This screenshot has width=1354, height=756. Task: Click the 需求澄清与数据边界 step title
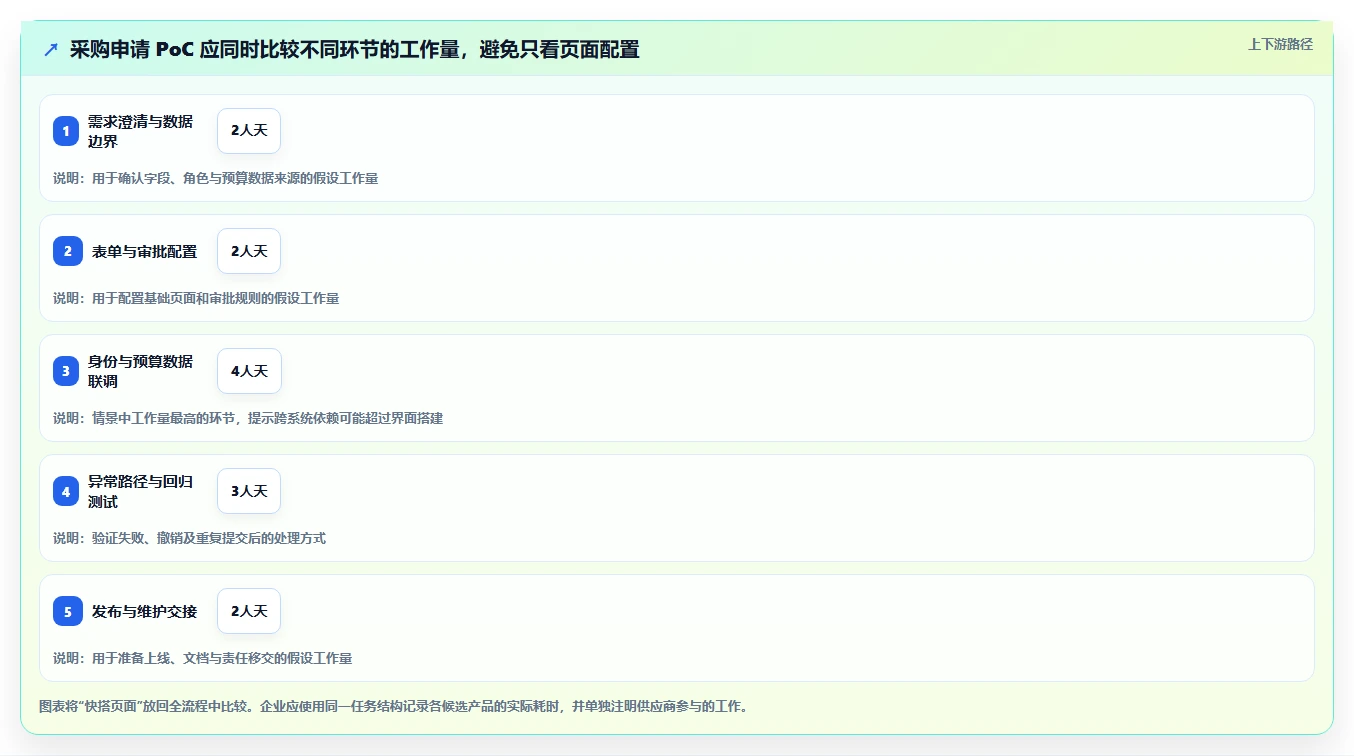tap(141, 131)
